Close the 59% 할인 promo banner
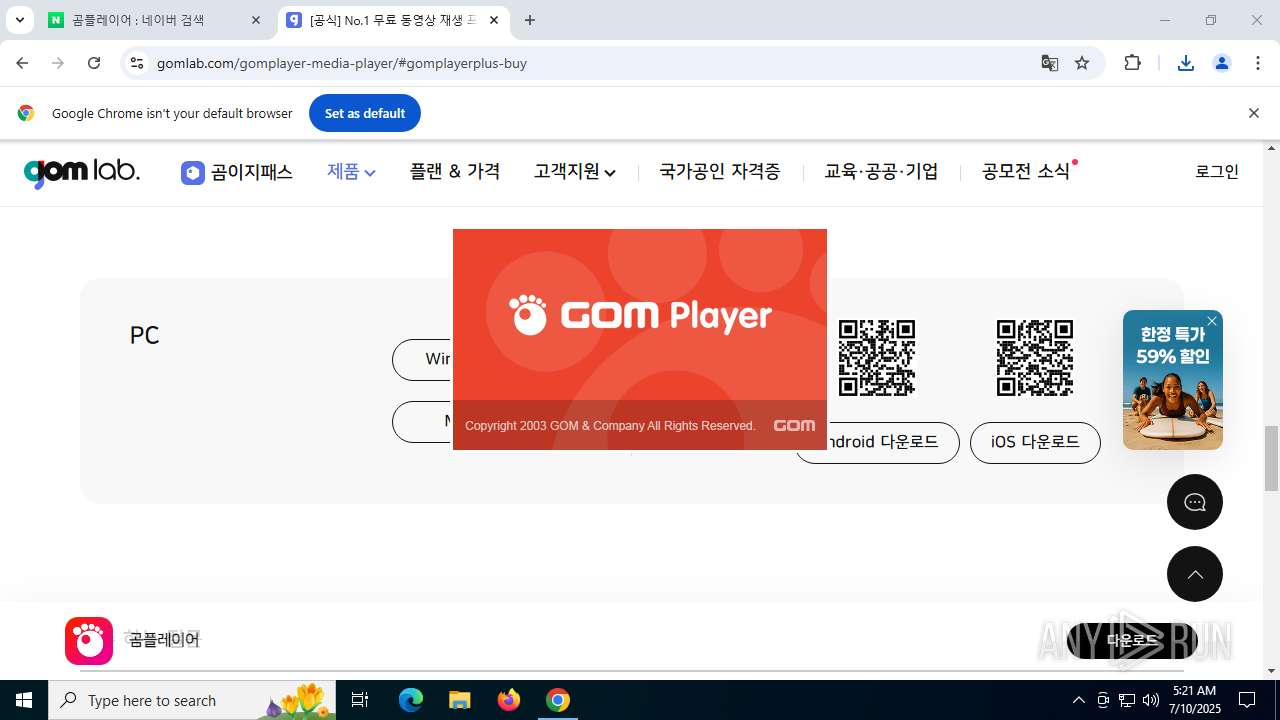This screenshot has width=1280, height=720. pyautogui.click(x=1212, y=321)
